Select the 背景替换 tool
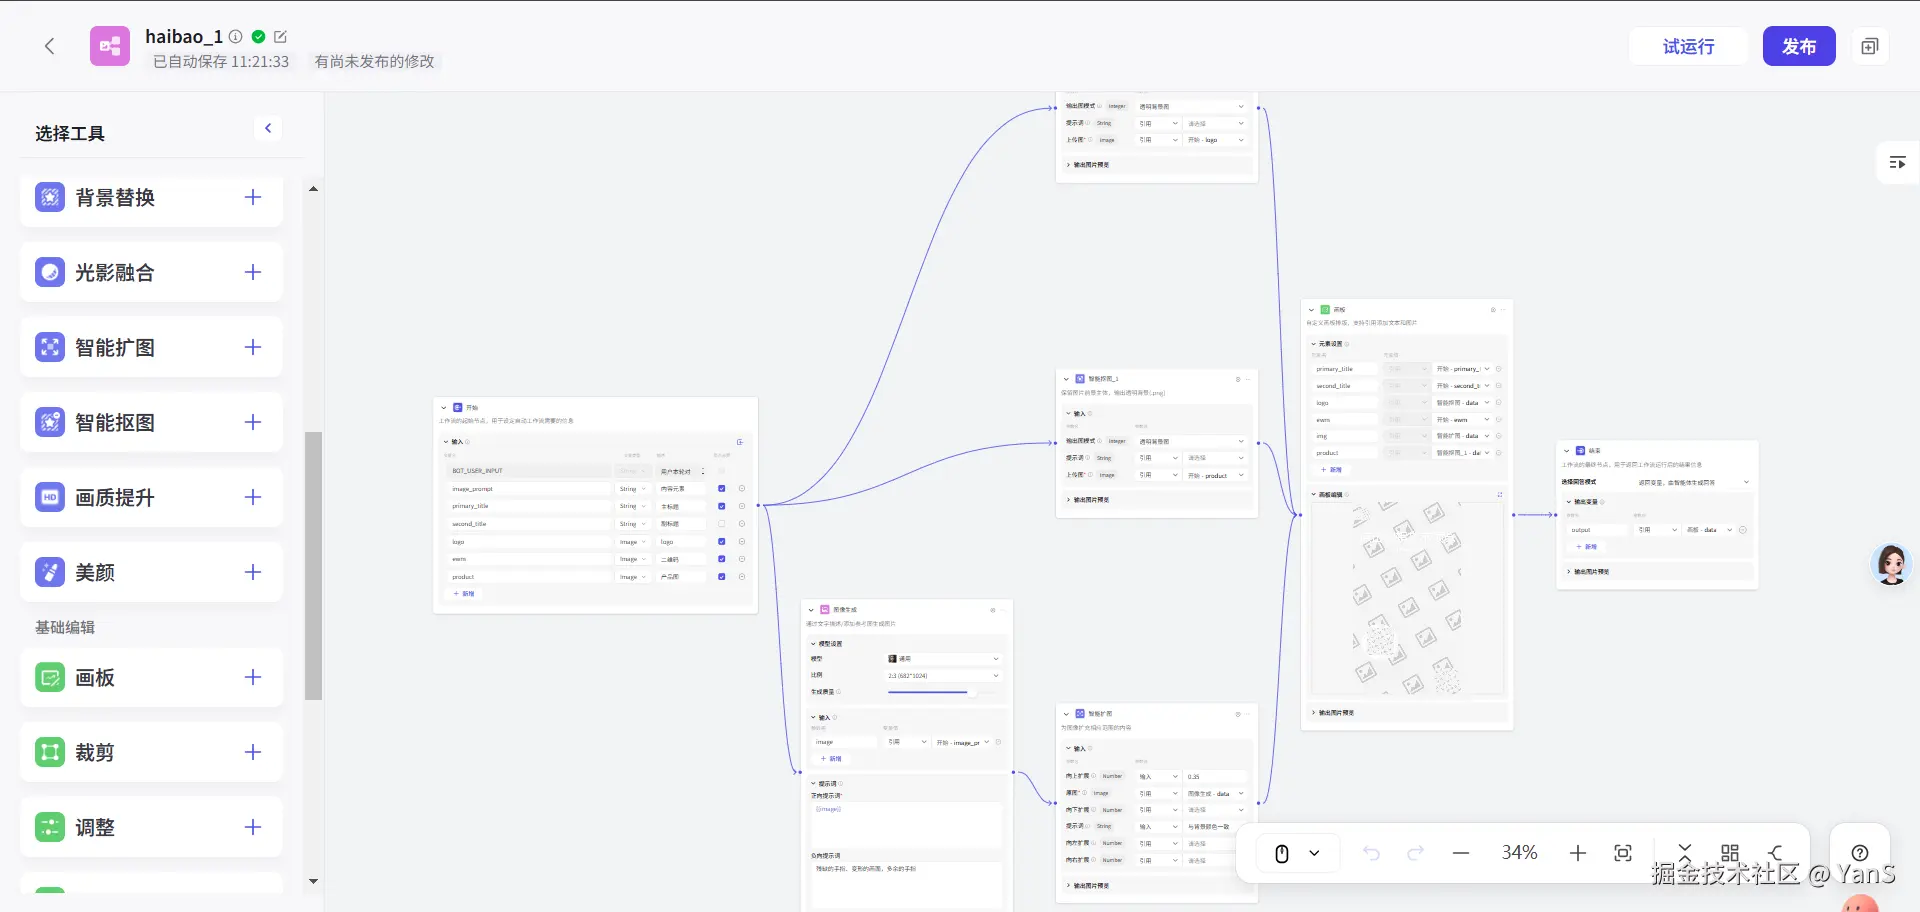Screen dimensions: 1920x912 [151, 197]
